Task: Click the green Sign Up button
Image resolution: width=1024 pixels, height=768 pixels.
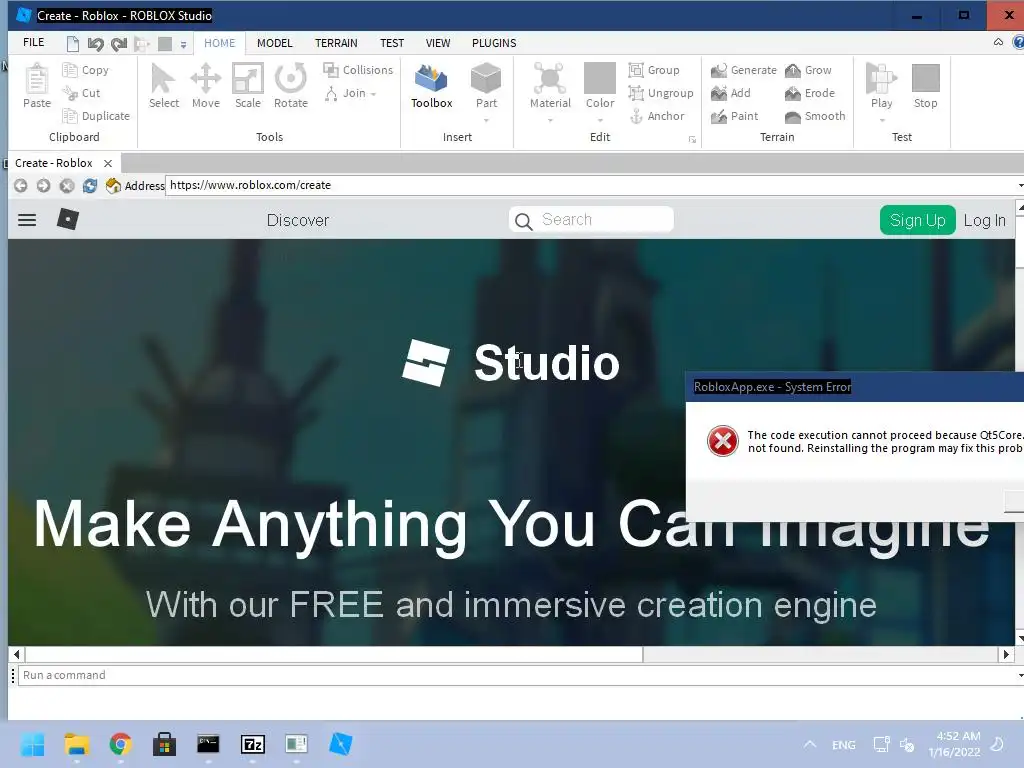Action: 918,220
